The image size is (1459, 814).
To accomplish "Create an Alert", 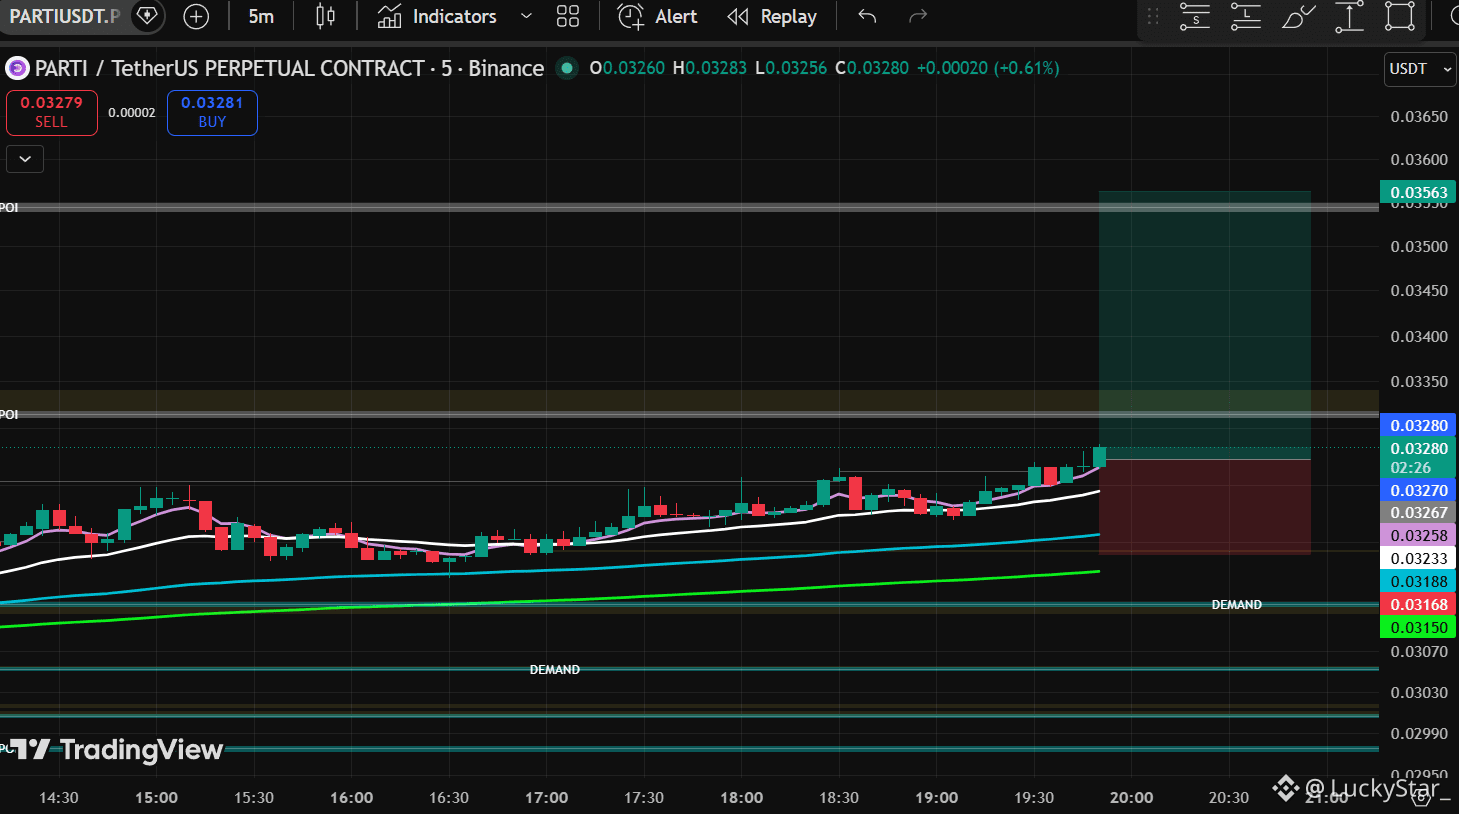I will [657, 16].
